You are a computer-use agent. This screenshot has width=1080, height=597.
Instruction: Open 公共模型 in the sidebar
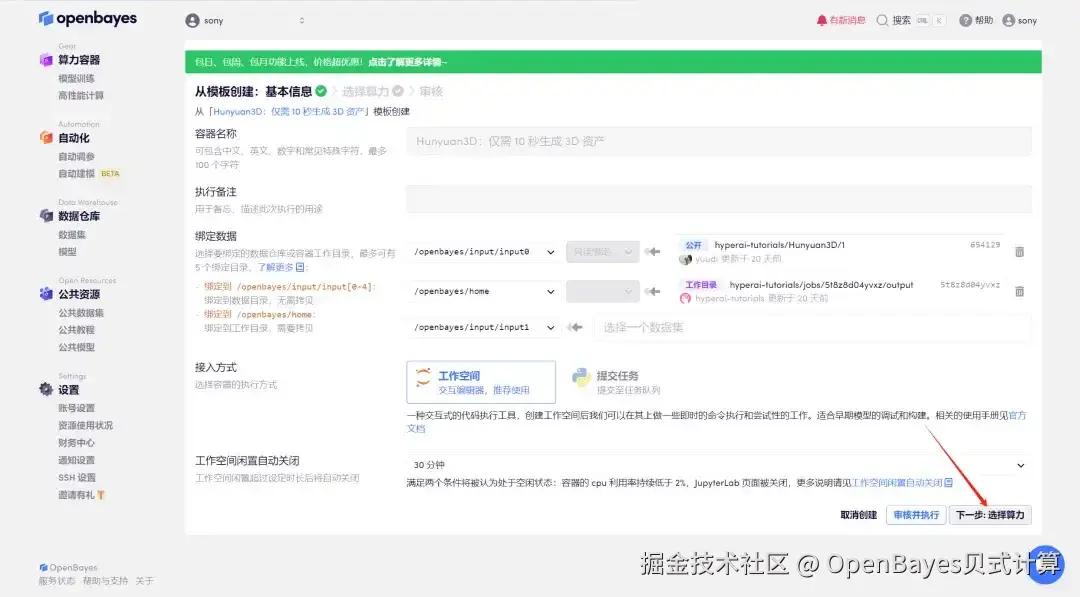76,347
